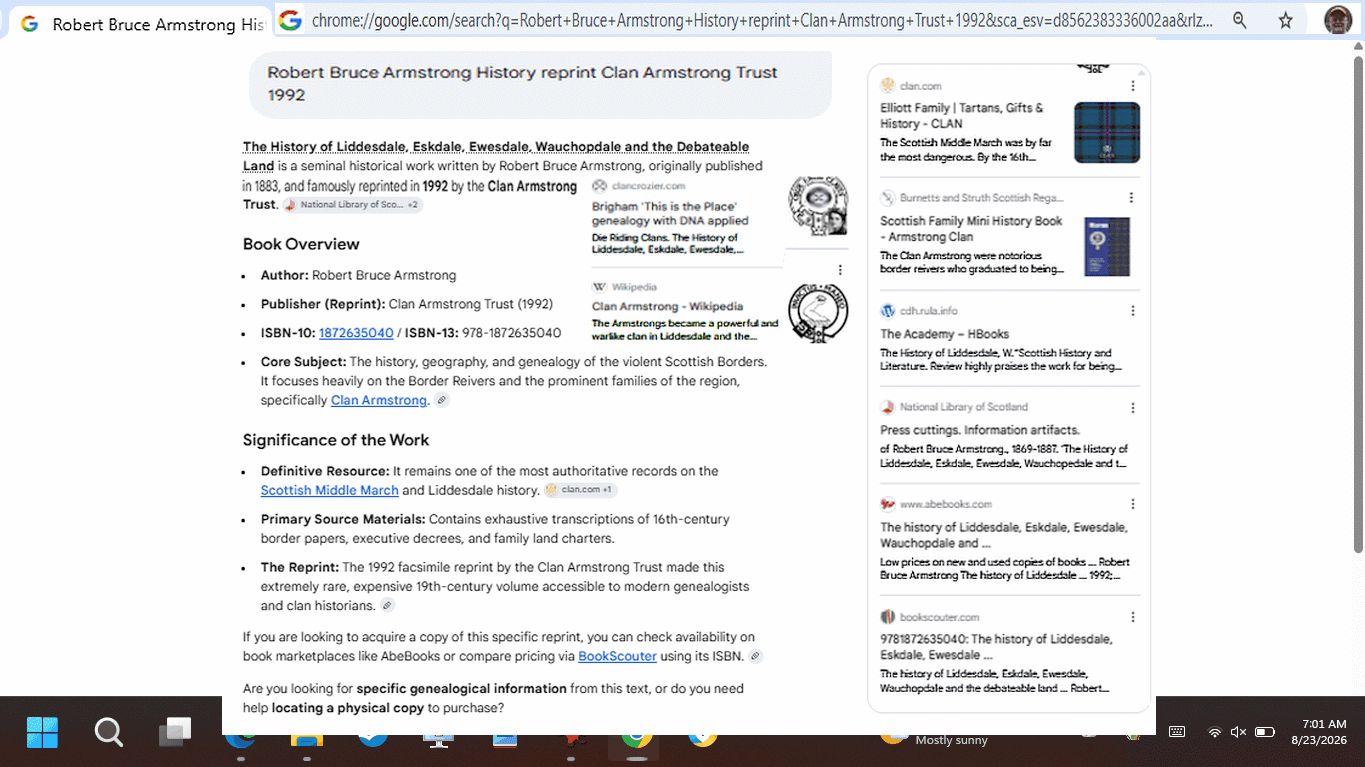
Task: Click the "Book Overview" heading
Action: (x=301, y=245)
